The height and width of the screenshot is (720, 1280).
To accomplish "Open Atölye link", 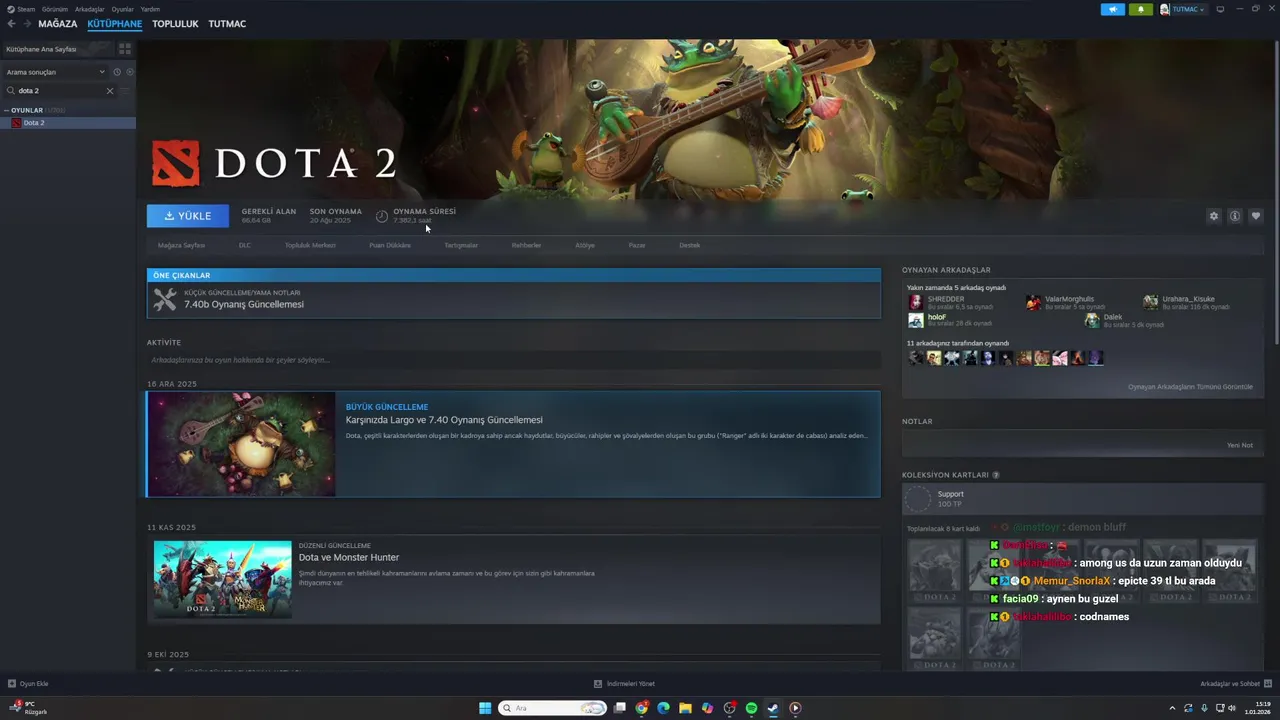I will [585, 245].
